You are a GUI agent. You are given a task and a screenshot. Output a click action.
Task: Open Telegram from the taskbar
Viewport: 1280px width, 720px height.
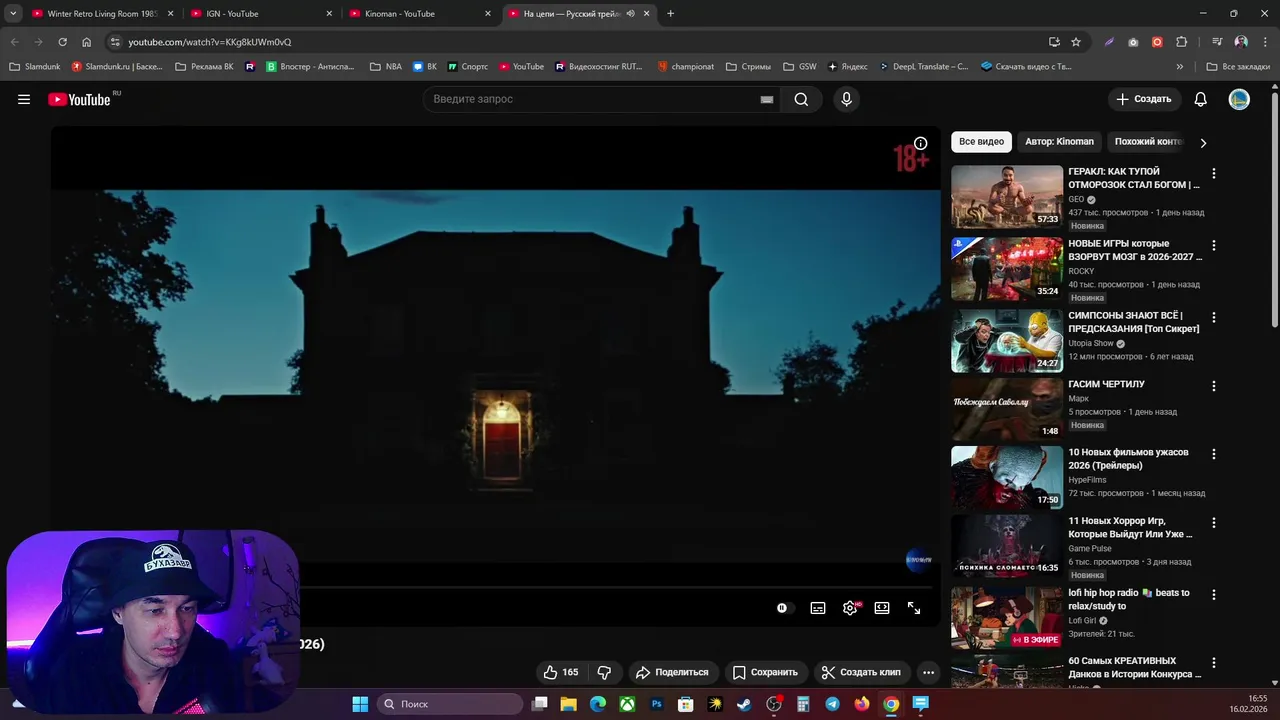pos(832,704)
